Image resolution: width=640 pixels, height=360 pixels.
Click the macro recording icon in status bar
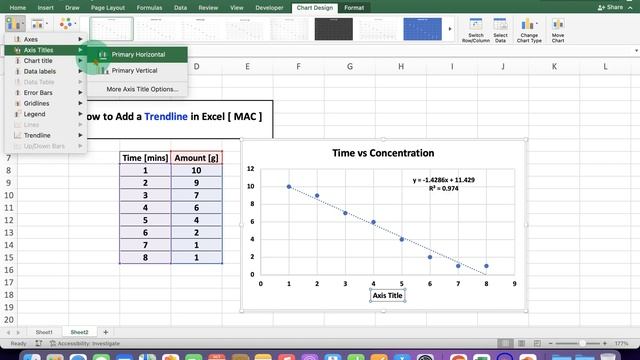38,344
